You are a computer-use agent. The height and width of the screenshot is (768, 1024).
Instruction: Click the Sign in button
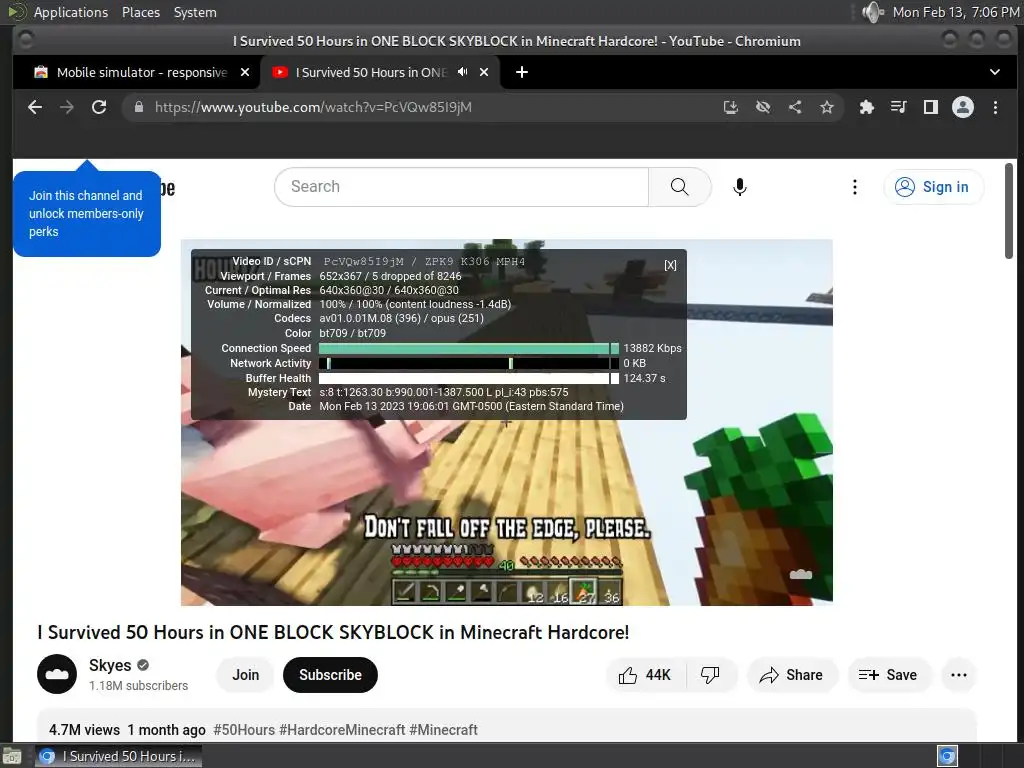[933, 187]
